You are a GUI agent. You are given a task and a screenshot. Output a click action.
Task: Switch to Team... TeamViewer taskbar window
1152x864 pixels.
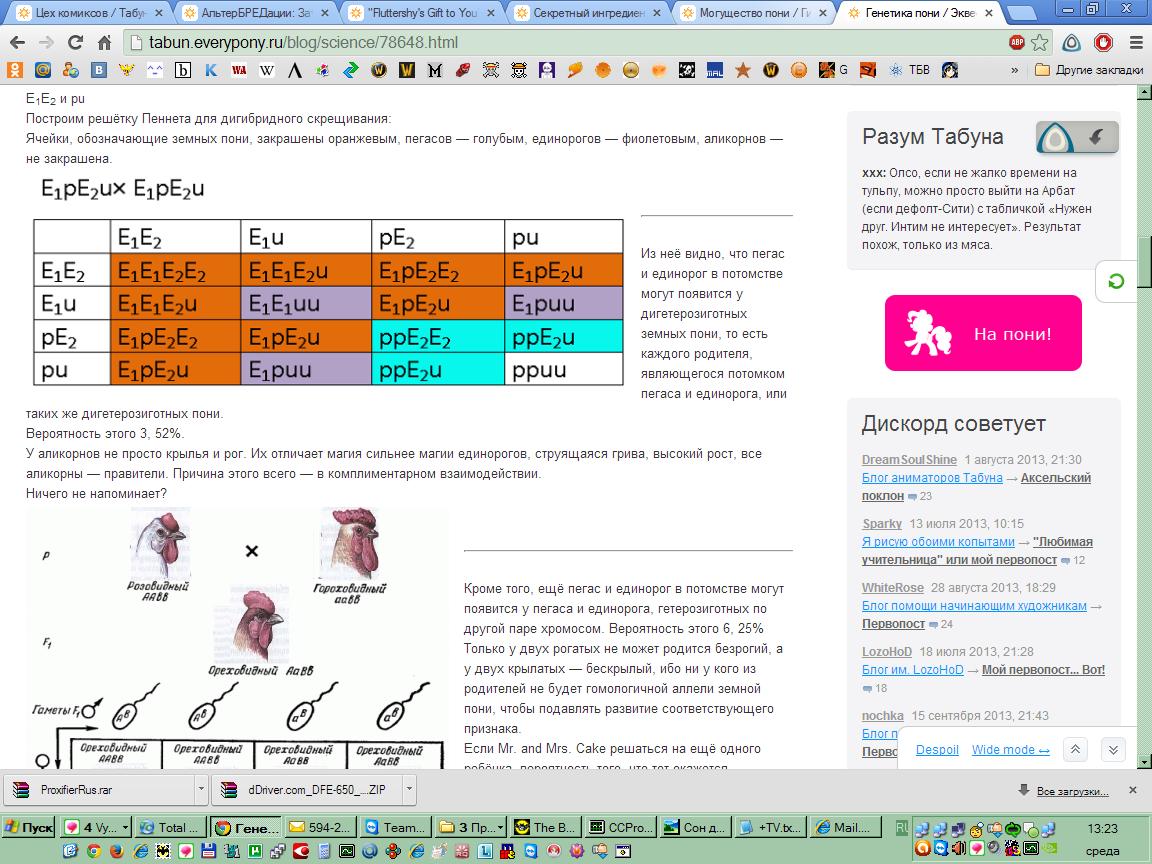point(396,827)
